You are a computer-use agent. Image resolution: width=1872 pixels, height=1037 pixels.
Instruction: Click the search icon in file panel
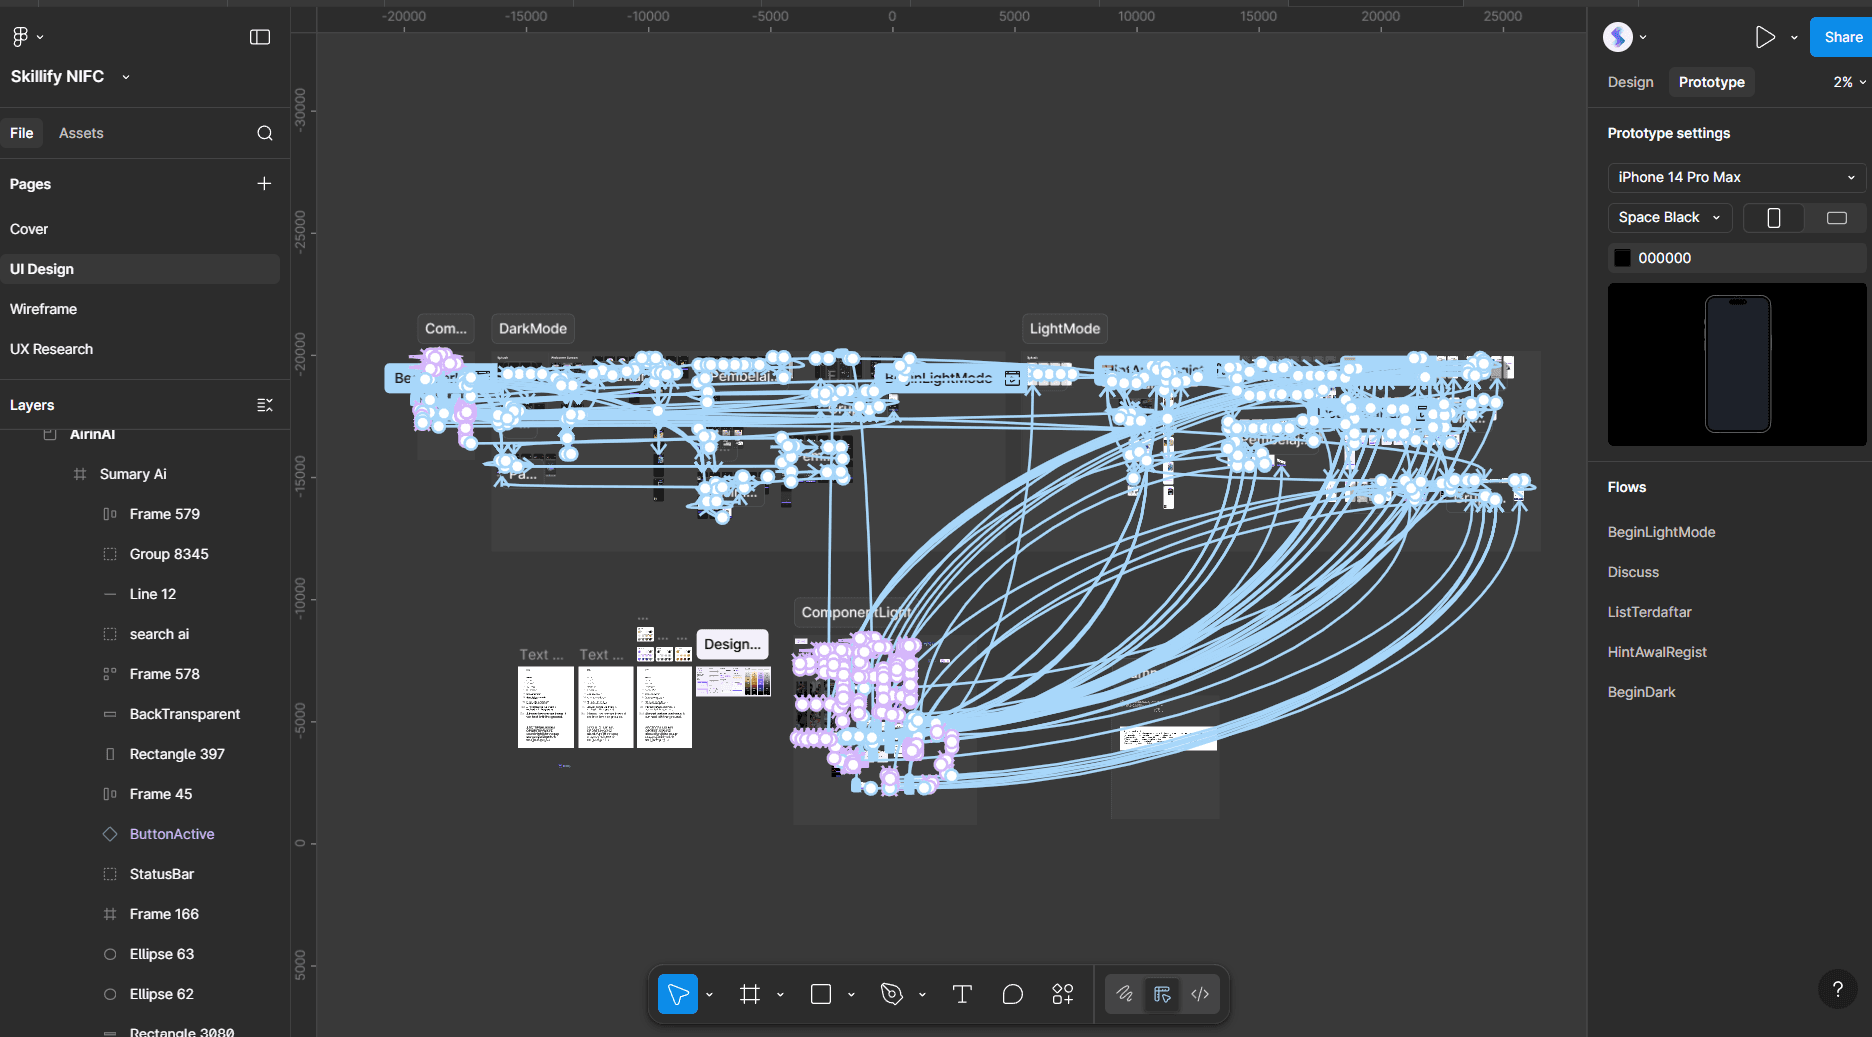point(265,133)
